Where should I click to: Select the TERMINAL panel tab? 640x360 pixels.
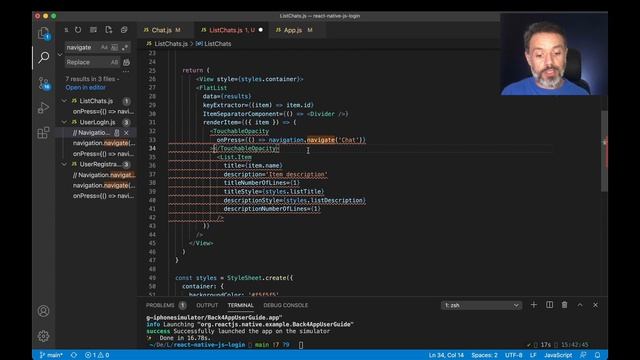[240, 305]
